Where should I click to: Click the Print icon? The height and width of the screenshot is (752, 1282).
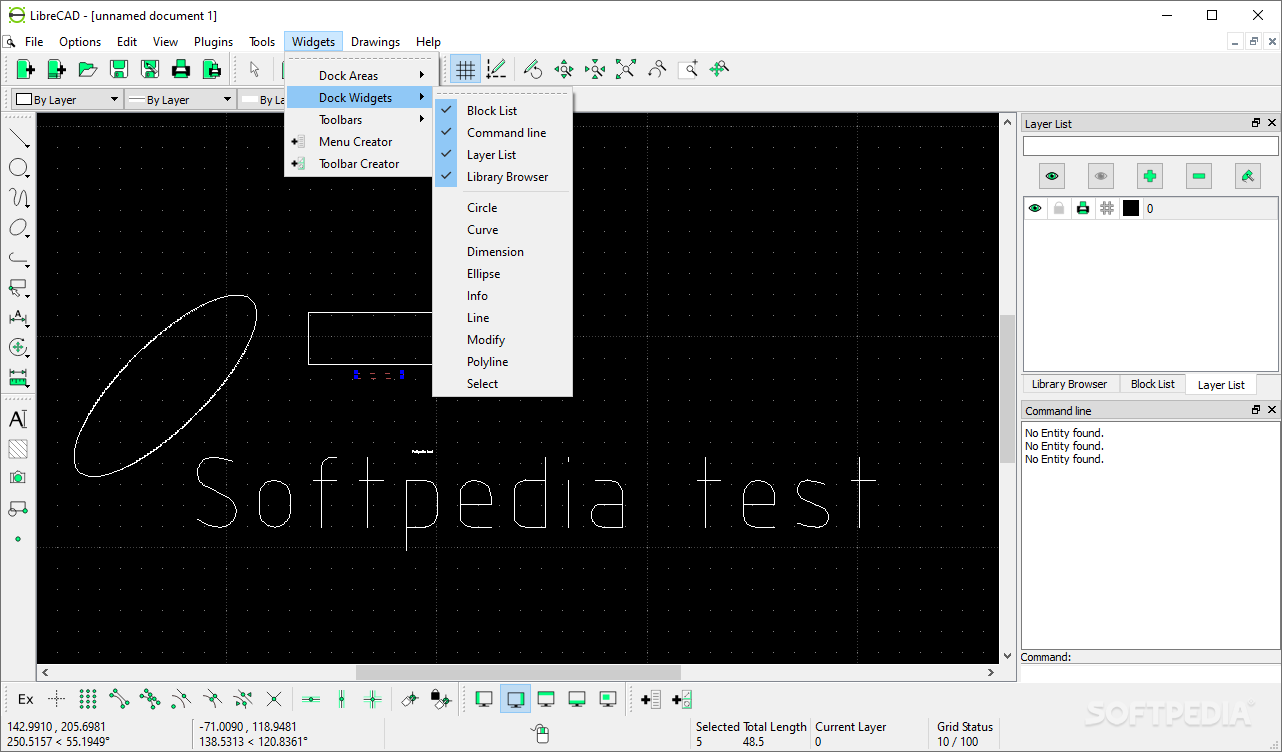(x=181, y=69)
